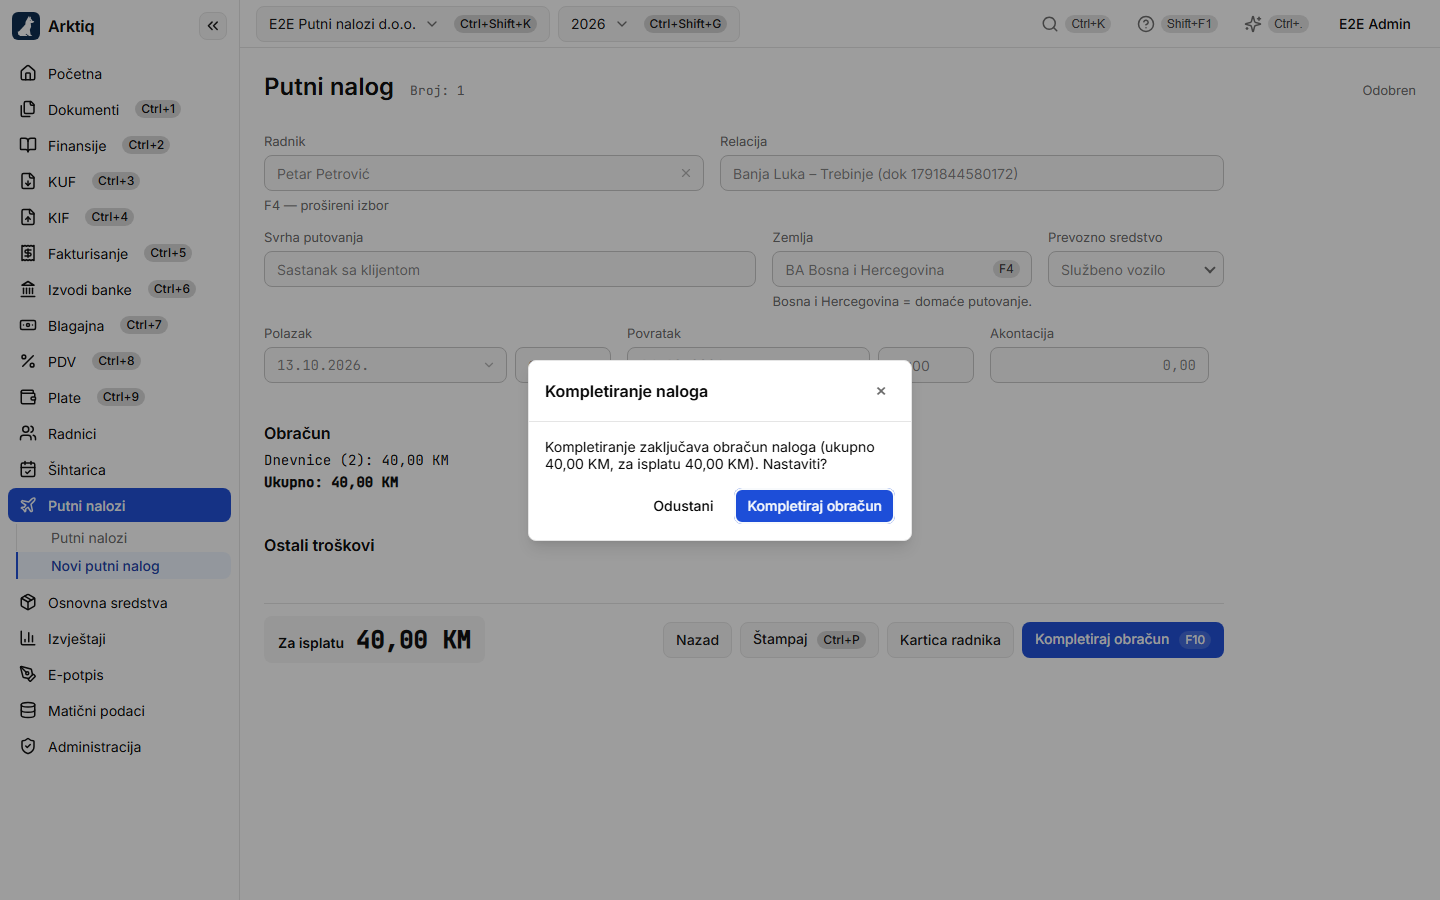Open Šihtarica calendar icon in sidebar
The width and height of the screenshot is (1440, 900).
28,469
